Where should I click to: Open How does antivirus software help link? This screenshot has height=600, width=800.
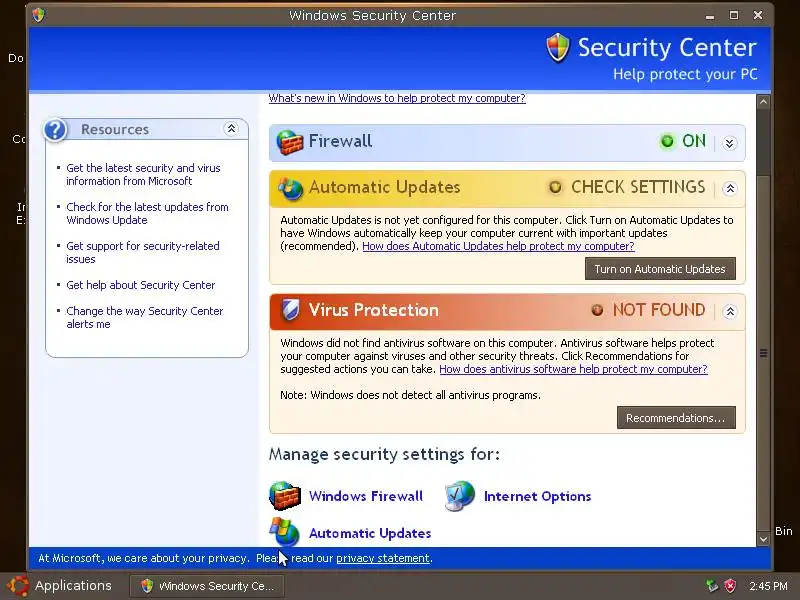(x=573, y=369)
